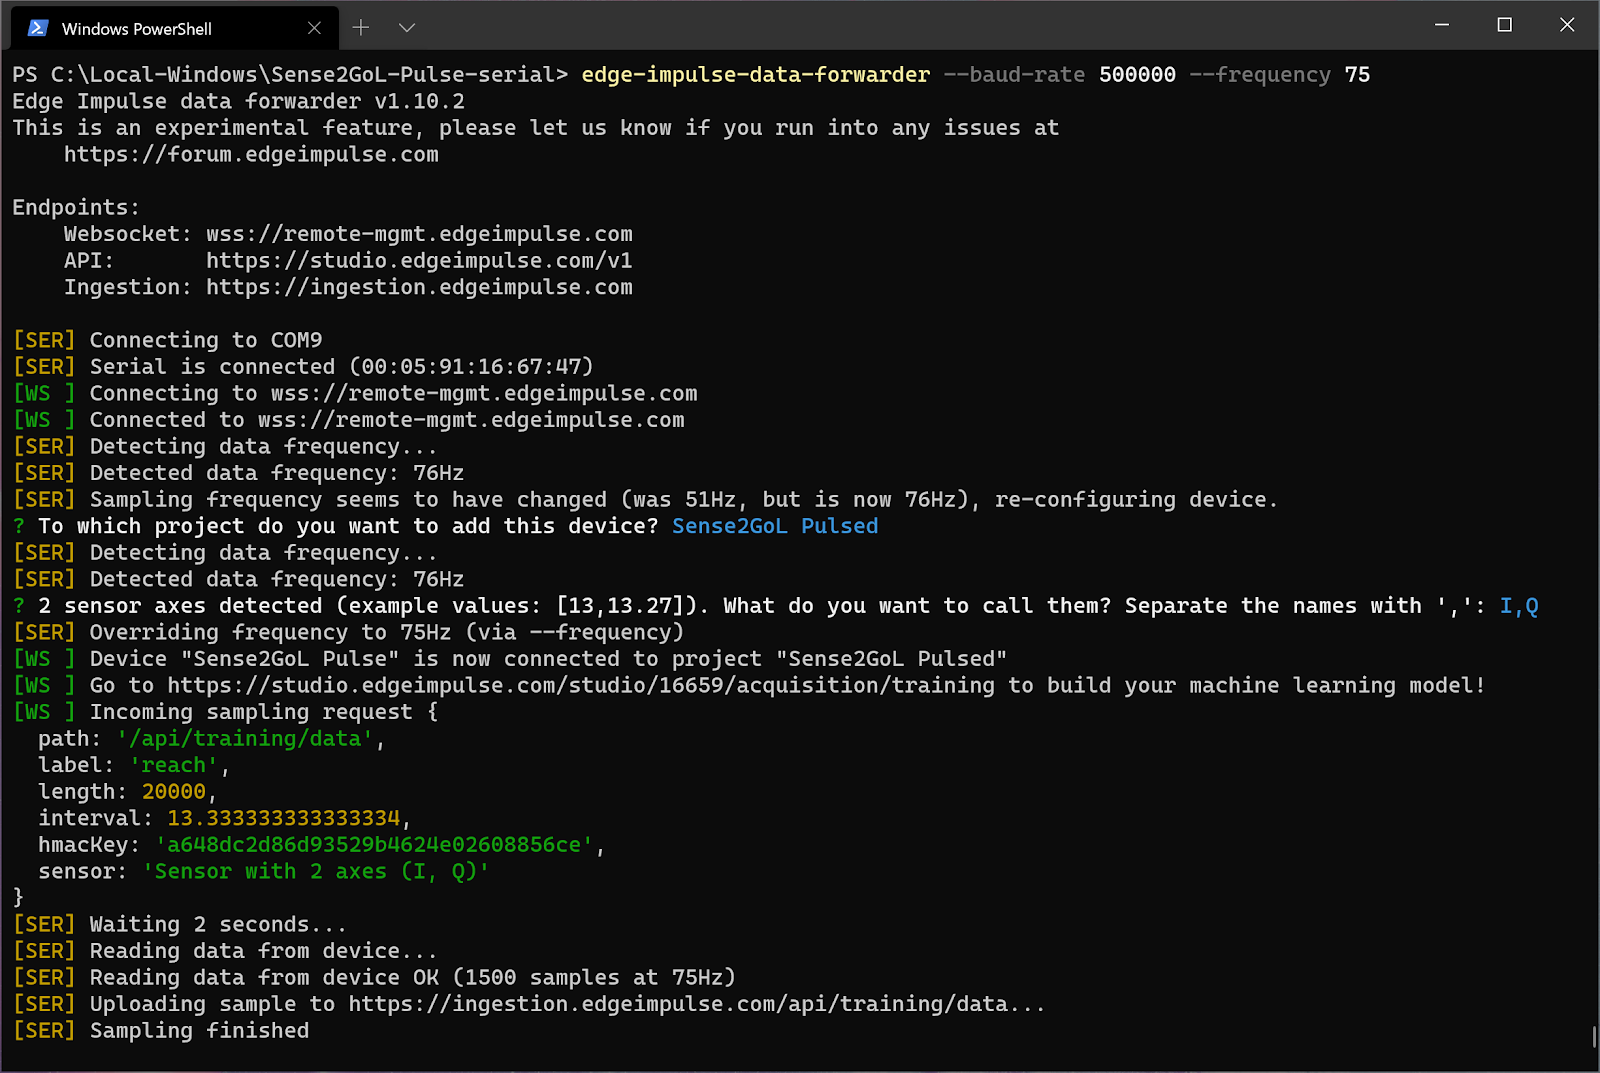Click 'Edge Impulse data forwarder v1.10.2' line
Screen dimensions: 1600x1073
pyautogui.click(x=238, y=102)
